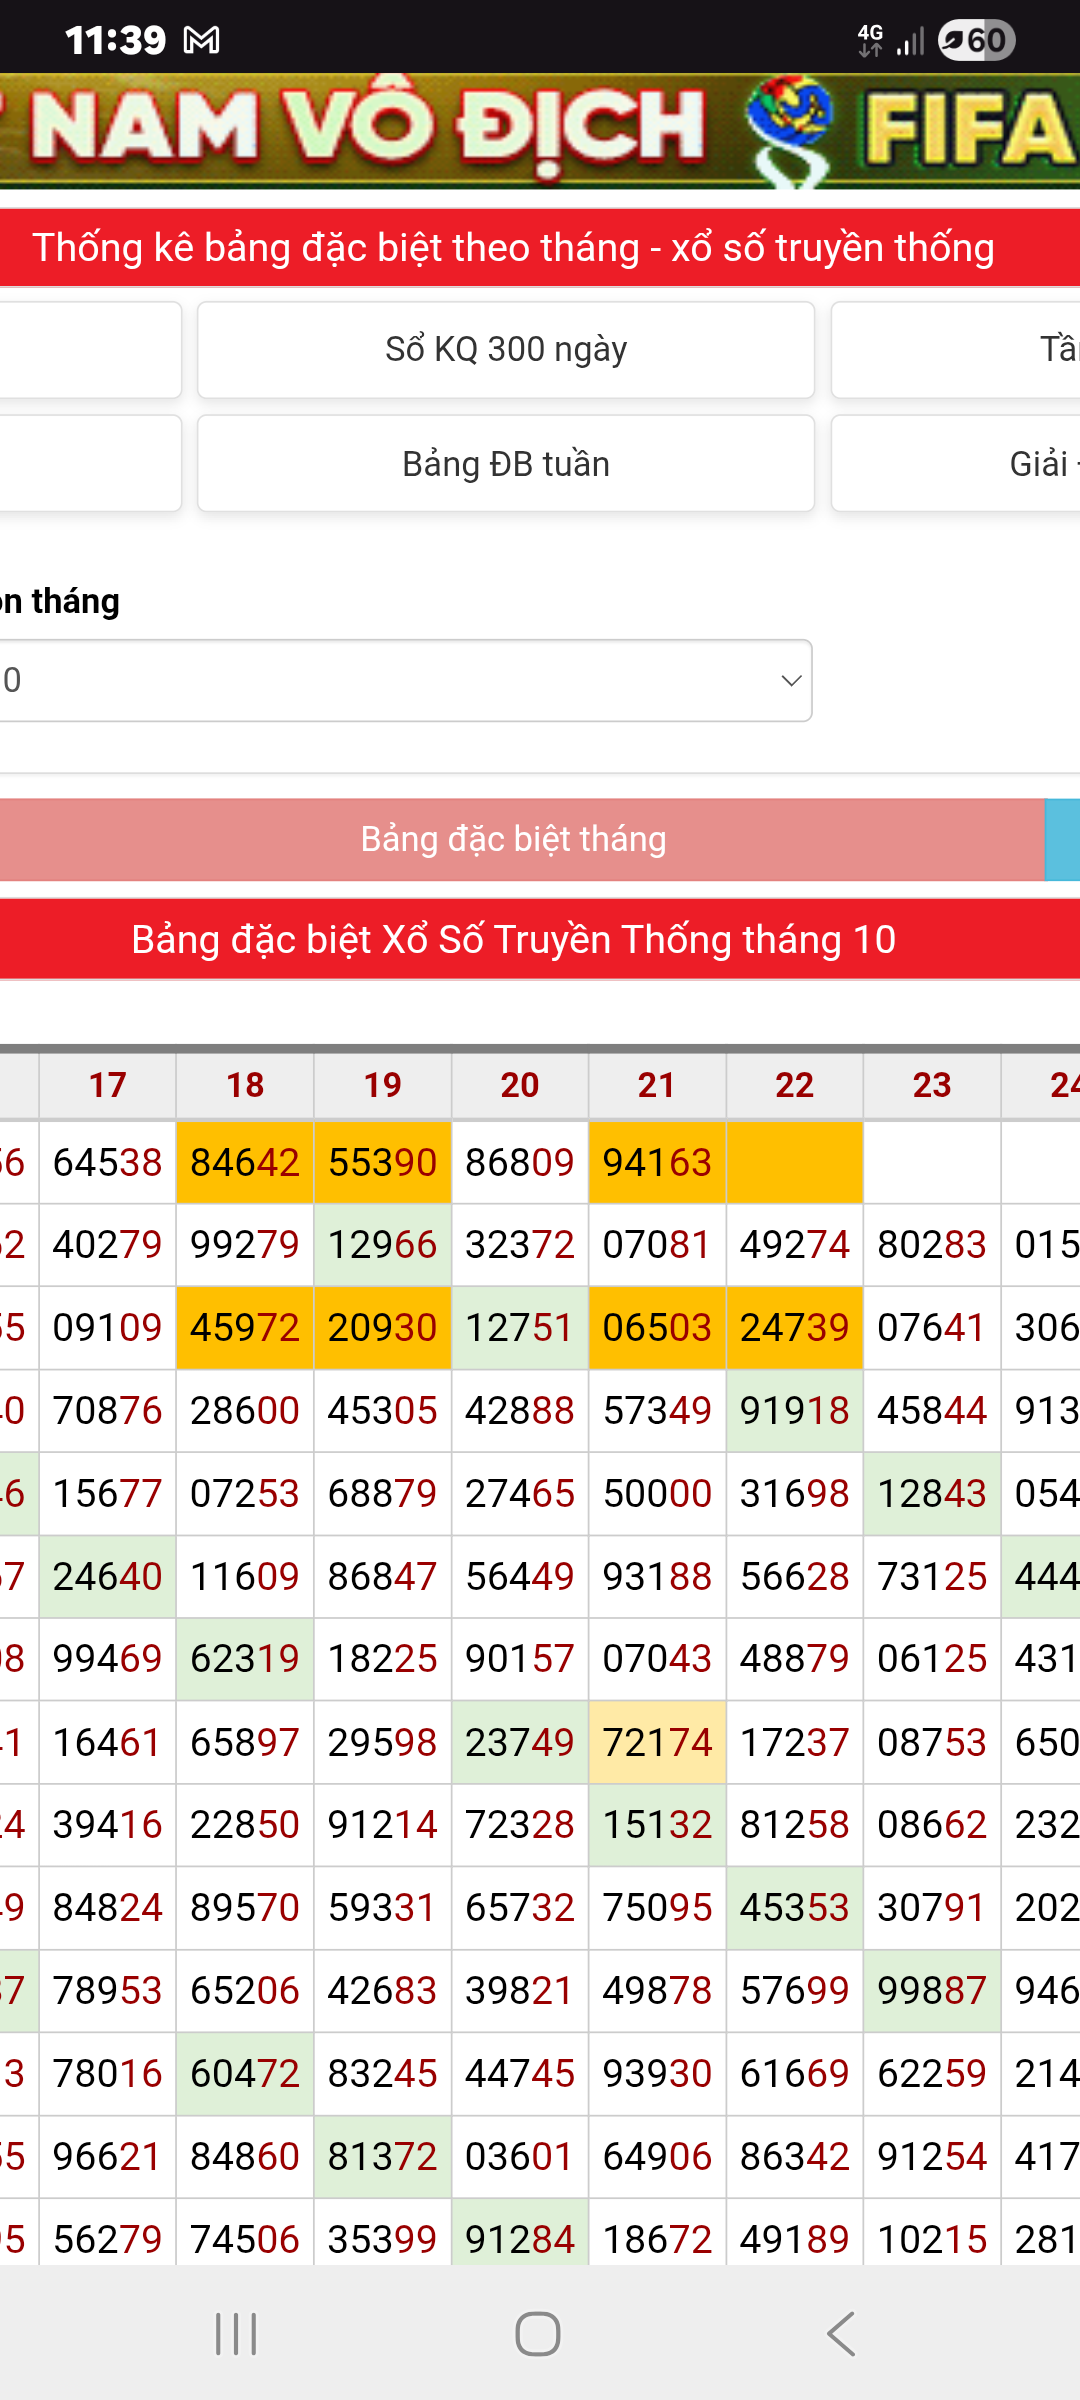Select the cell 39416
The image size is (1080, 2400).
tap(108, 1825)
